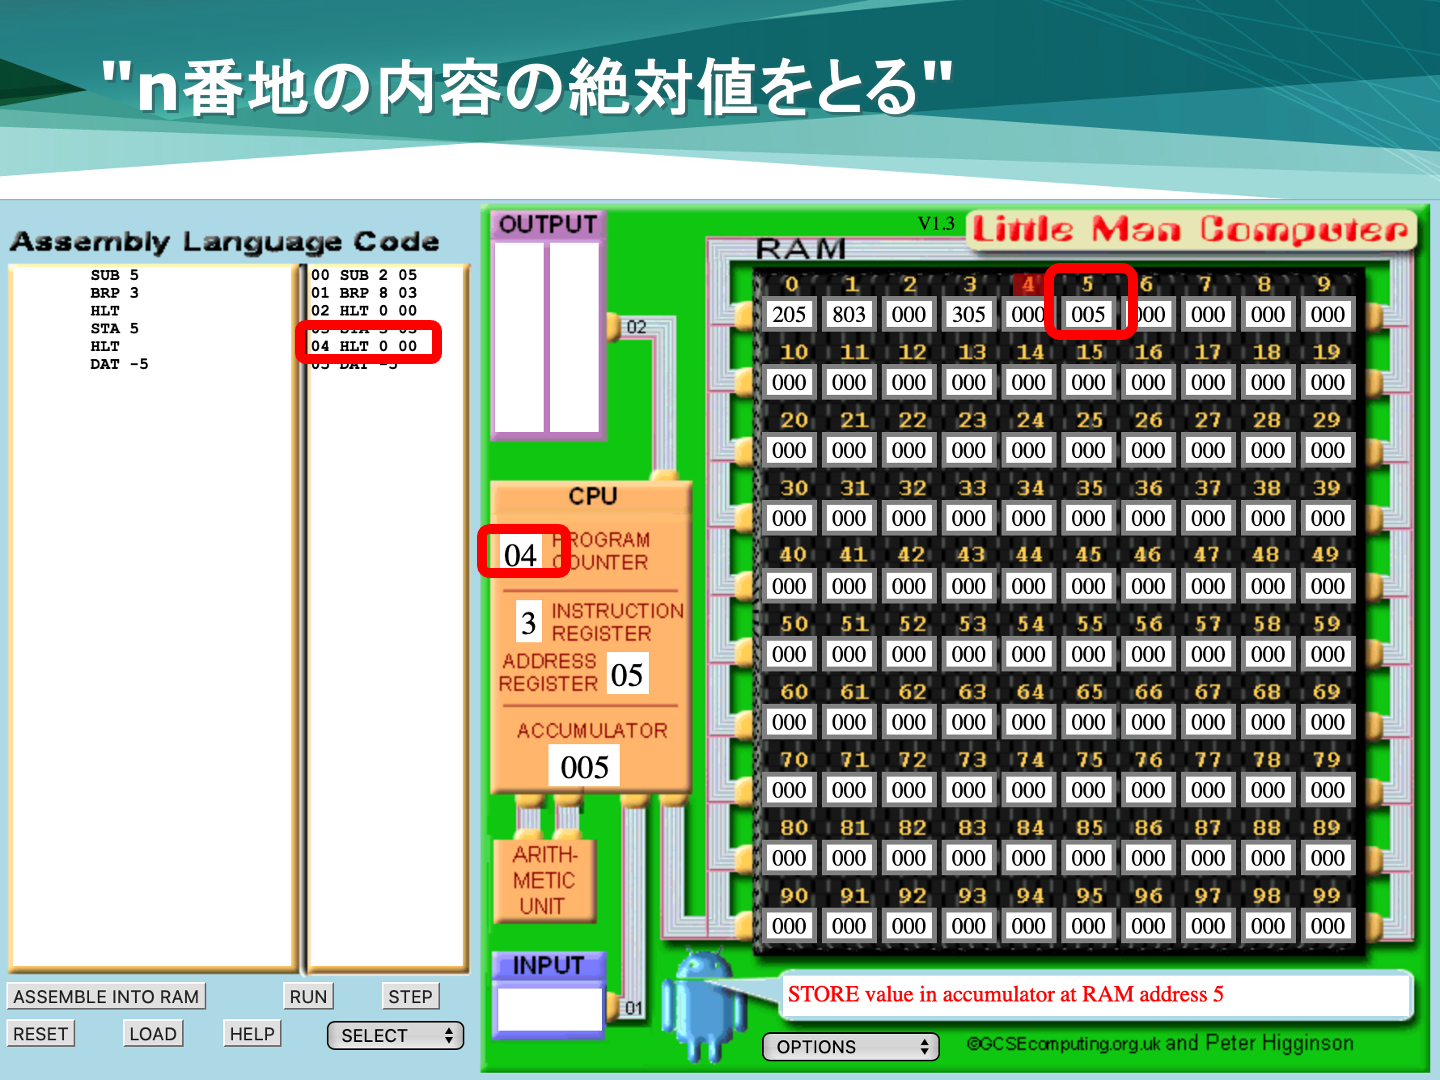Click the Accumulator value 005
Viewport: 1440px width, 1080px height.
tap(585, 767)
